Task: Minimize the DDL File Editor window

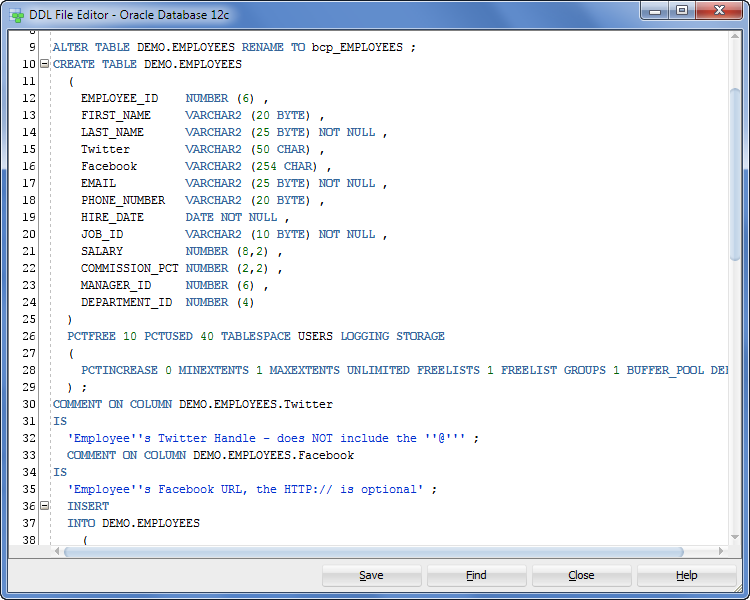Action: (x=655, y=11)
